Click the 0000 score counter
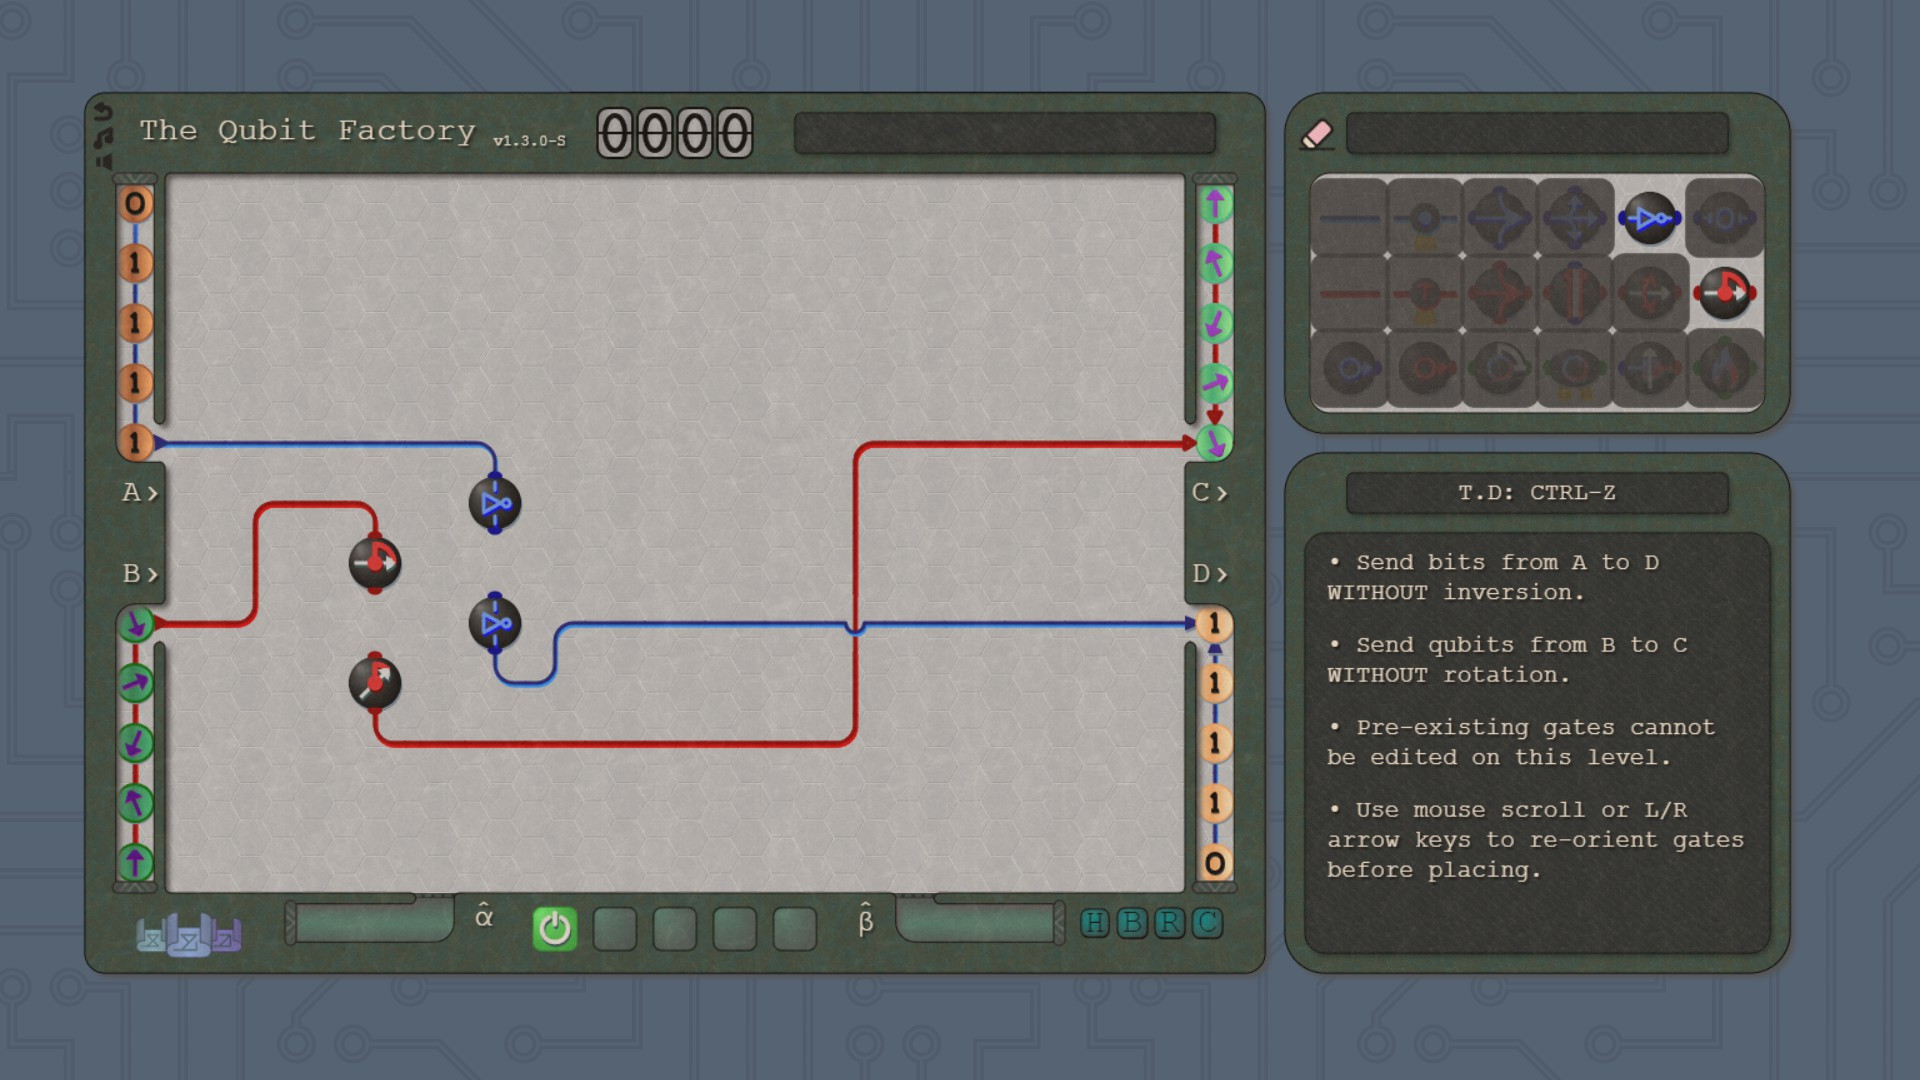1920x1080 pixels. 675,133
